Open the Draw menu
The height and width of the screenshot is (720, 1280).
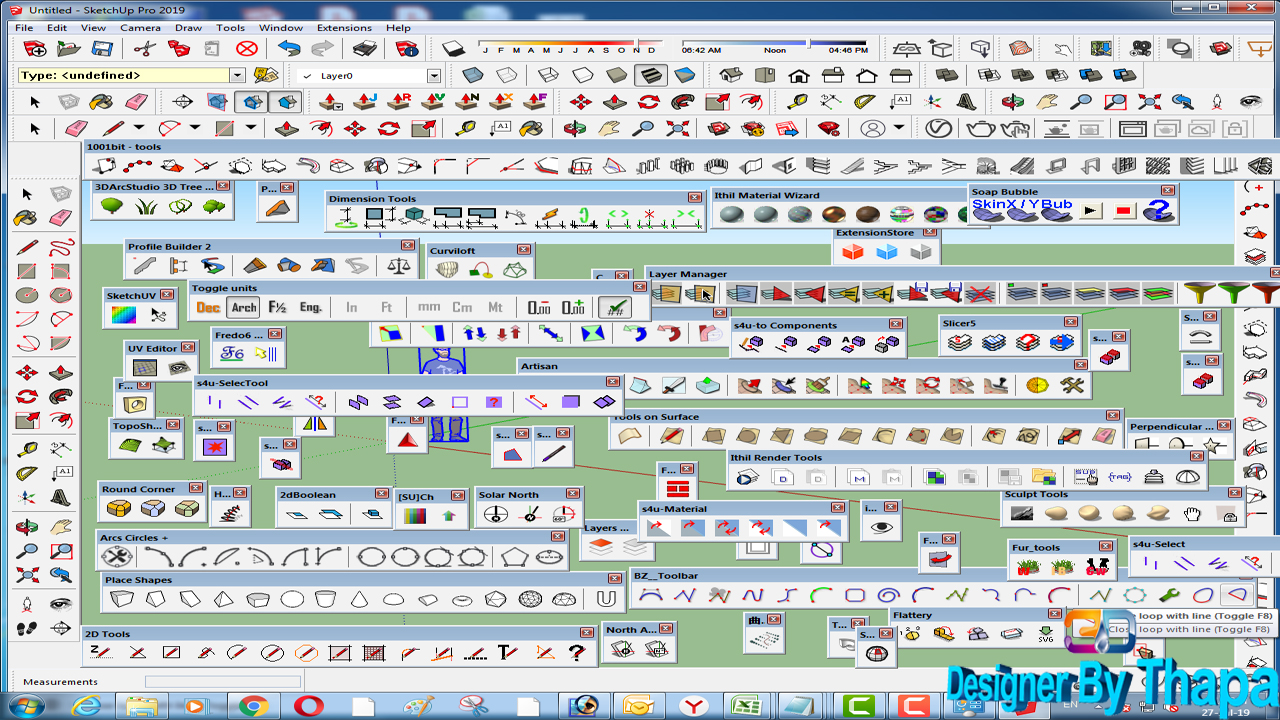click(x=188, y=28)
